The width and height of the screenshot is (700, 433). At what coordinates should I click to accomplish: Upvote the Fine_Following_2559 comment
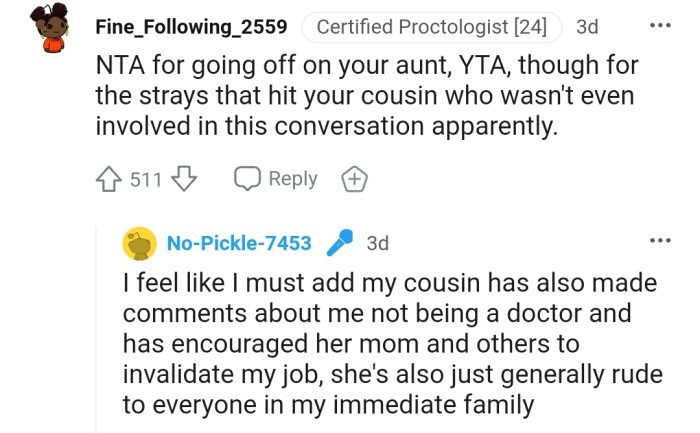coord(109,179)
